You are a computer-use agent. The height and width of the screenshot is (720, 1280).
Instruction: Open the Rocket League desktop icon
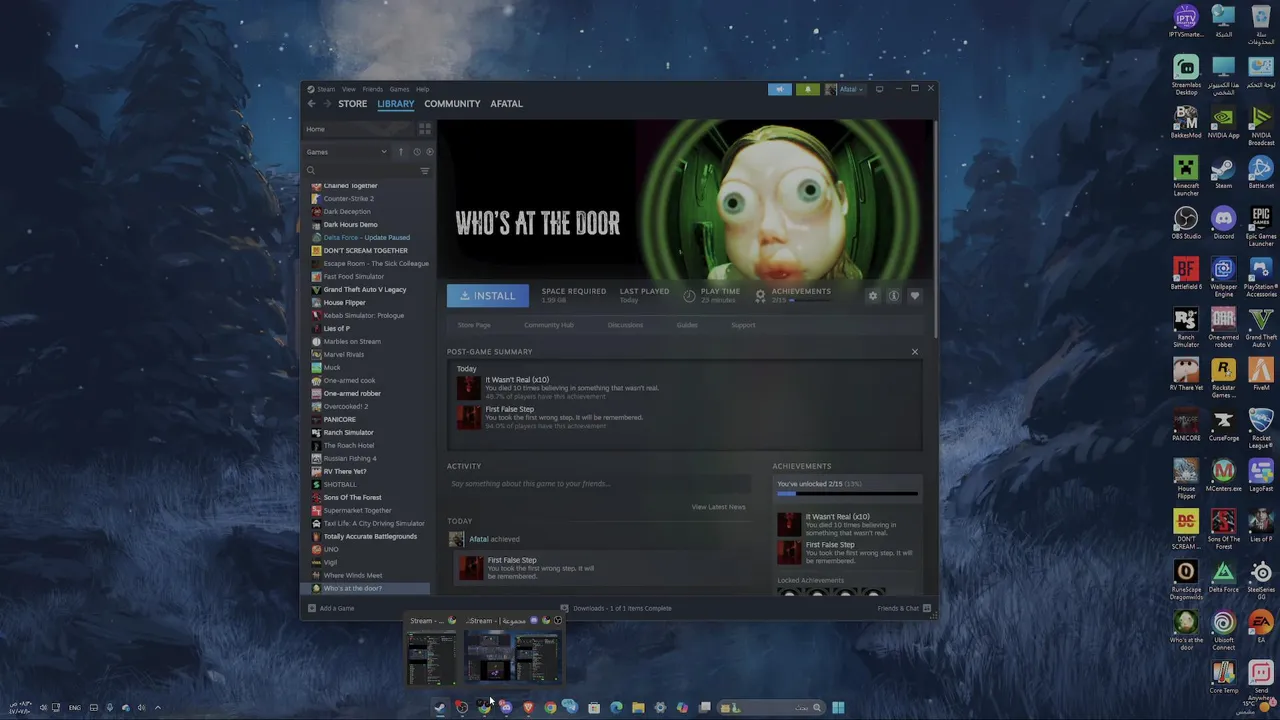click(1261, 427)
